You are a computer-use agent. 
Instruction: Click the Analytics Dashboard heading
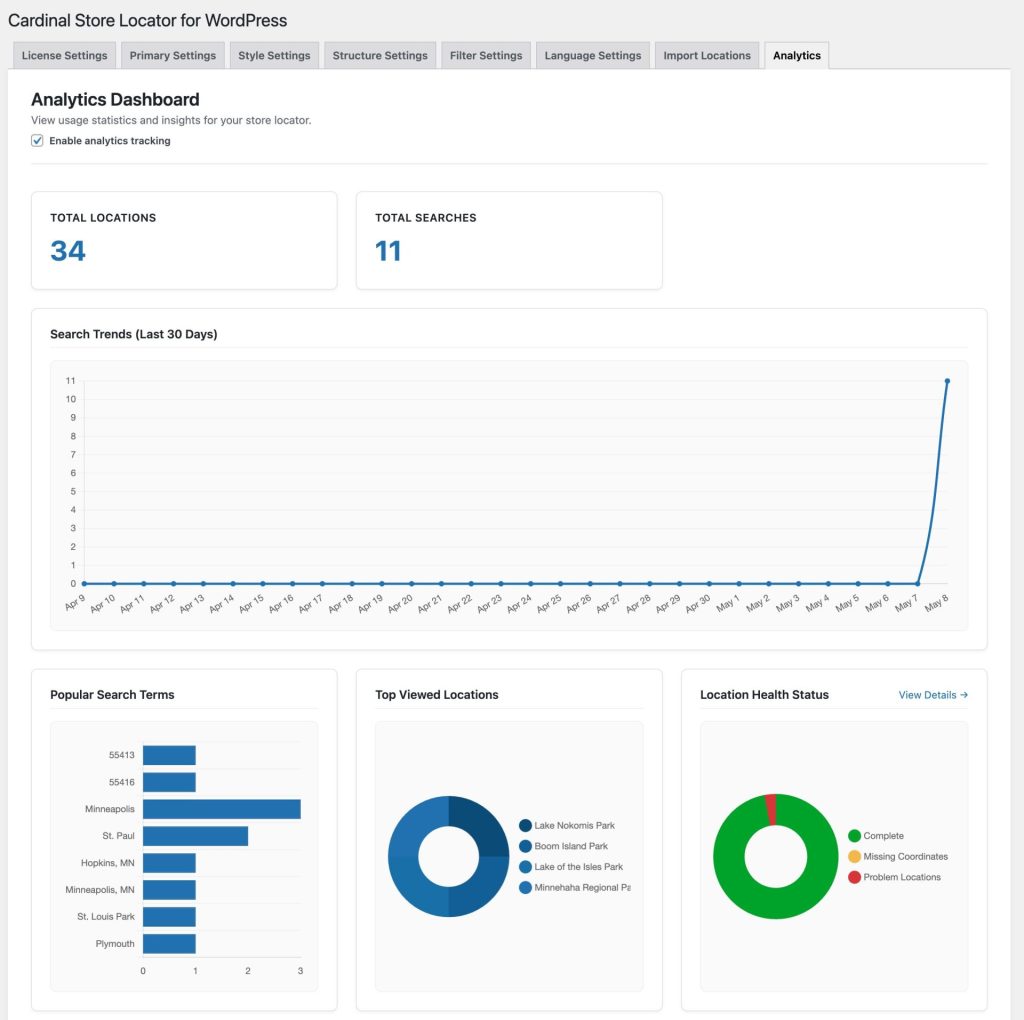click(115, 99)
